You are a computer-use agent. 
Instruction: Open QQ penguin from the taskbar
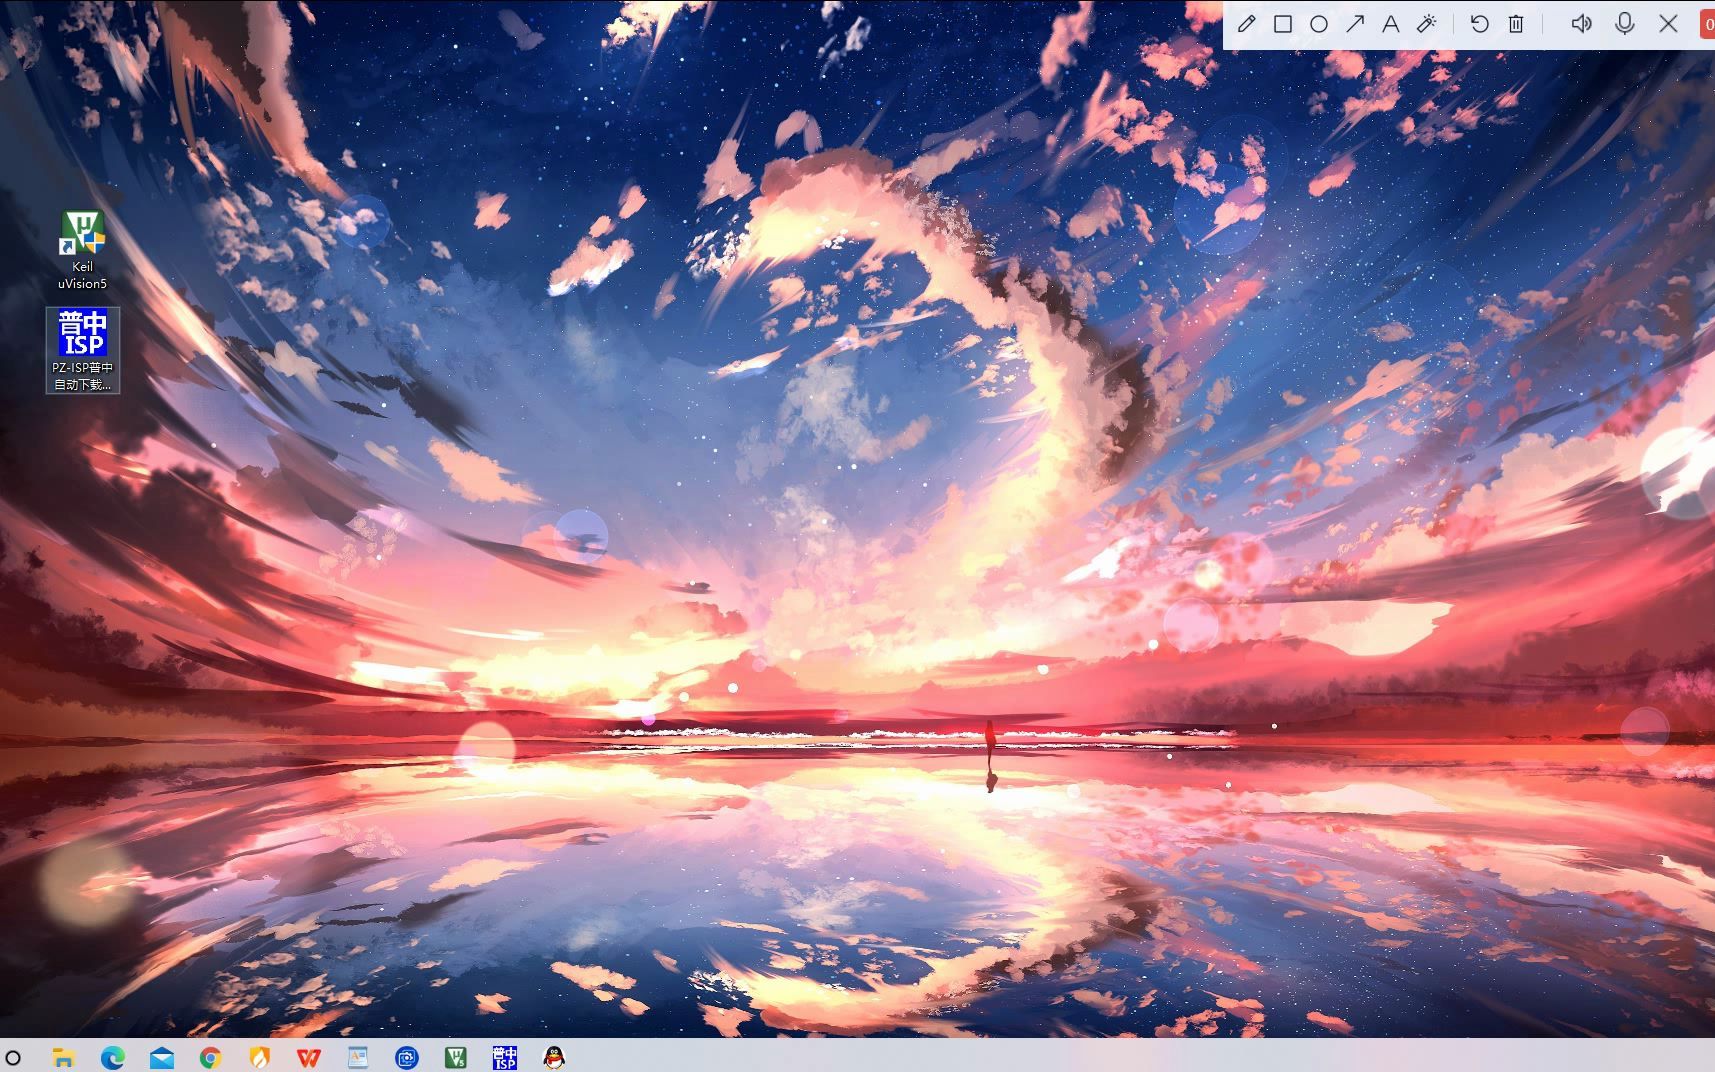pos(554,1057)
